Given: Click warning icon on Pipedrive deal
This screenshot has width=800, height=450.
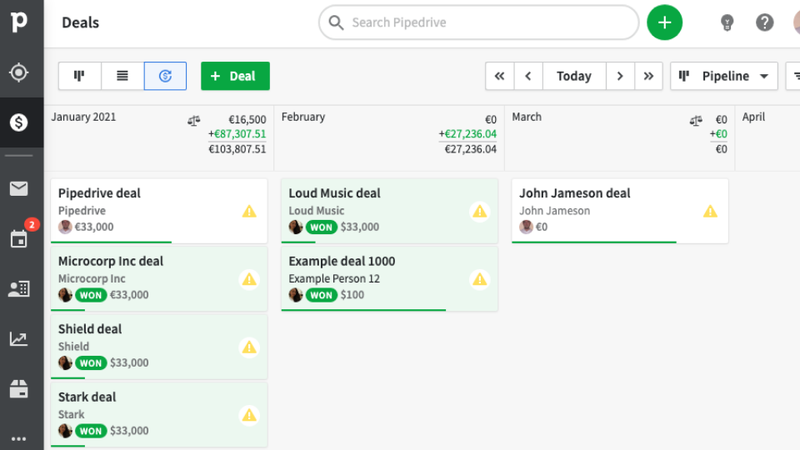Looking at the screenshot, I should pyautogui.click(x=249, y=211).
